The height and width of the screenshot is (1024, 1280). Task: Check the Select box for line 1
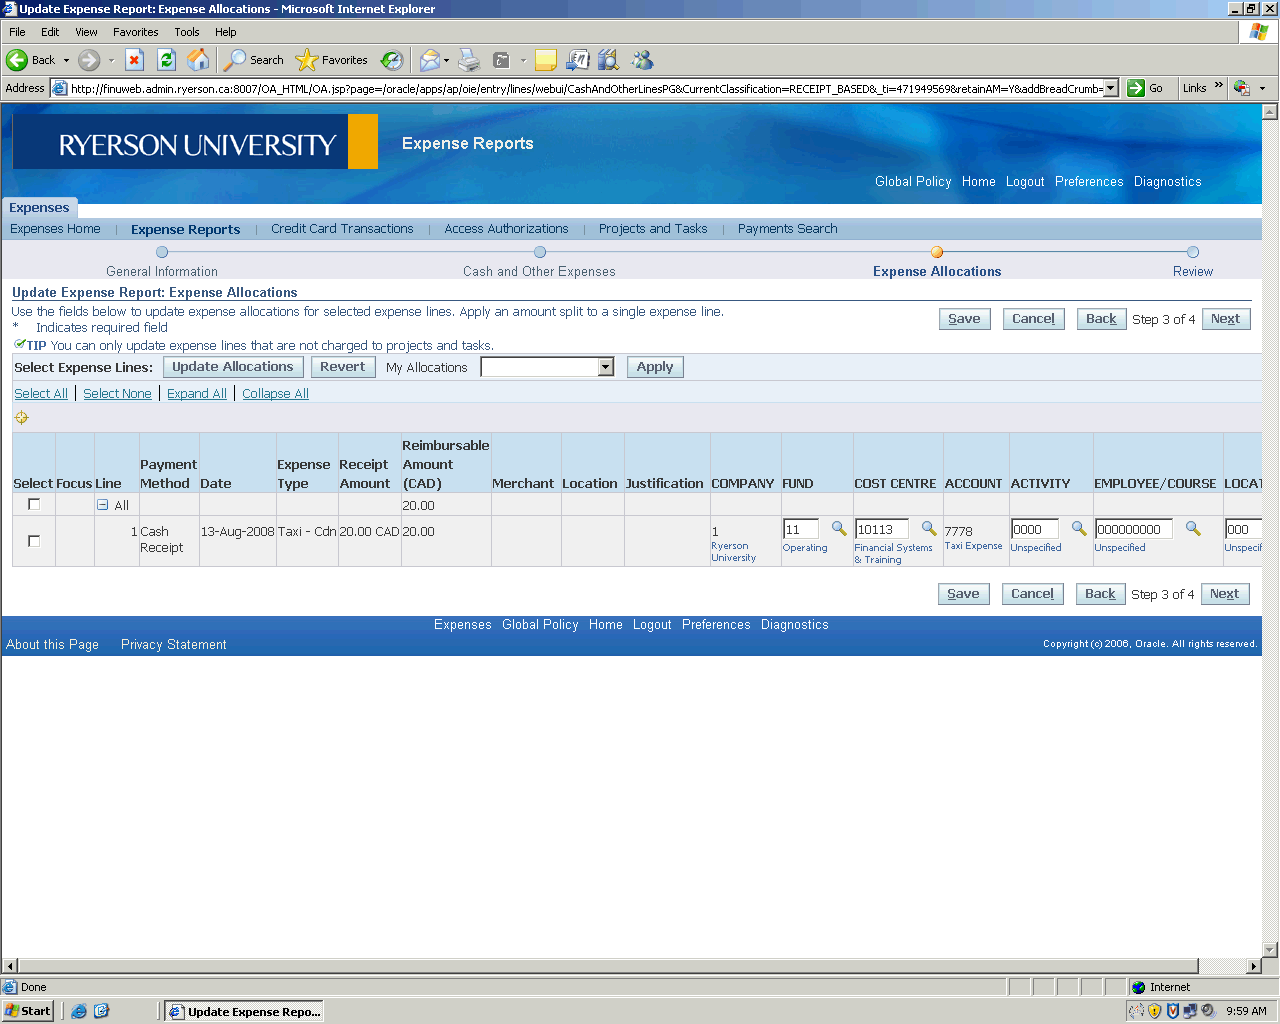[x=34, y=541]
